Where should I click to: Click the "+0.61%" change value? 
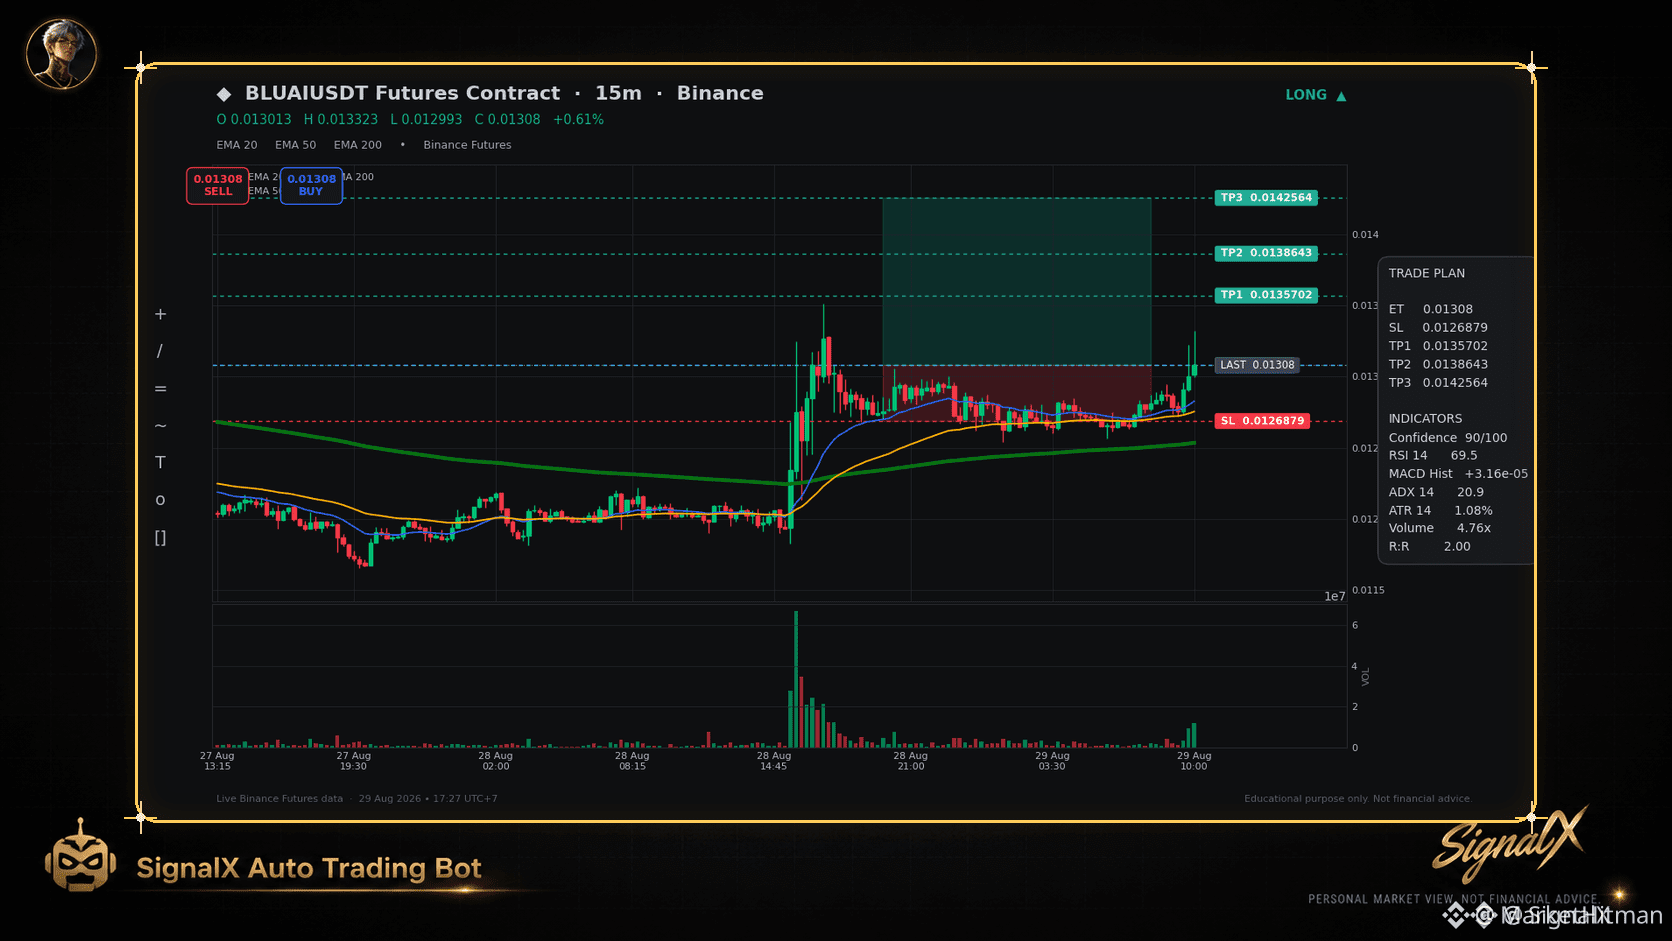click(x=578, y=120)
